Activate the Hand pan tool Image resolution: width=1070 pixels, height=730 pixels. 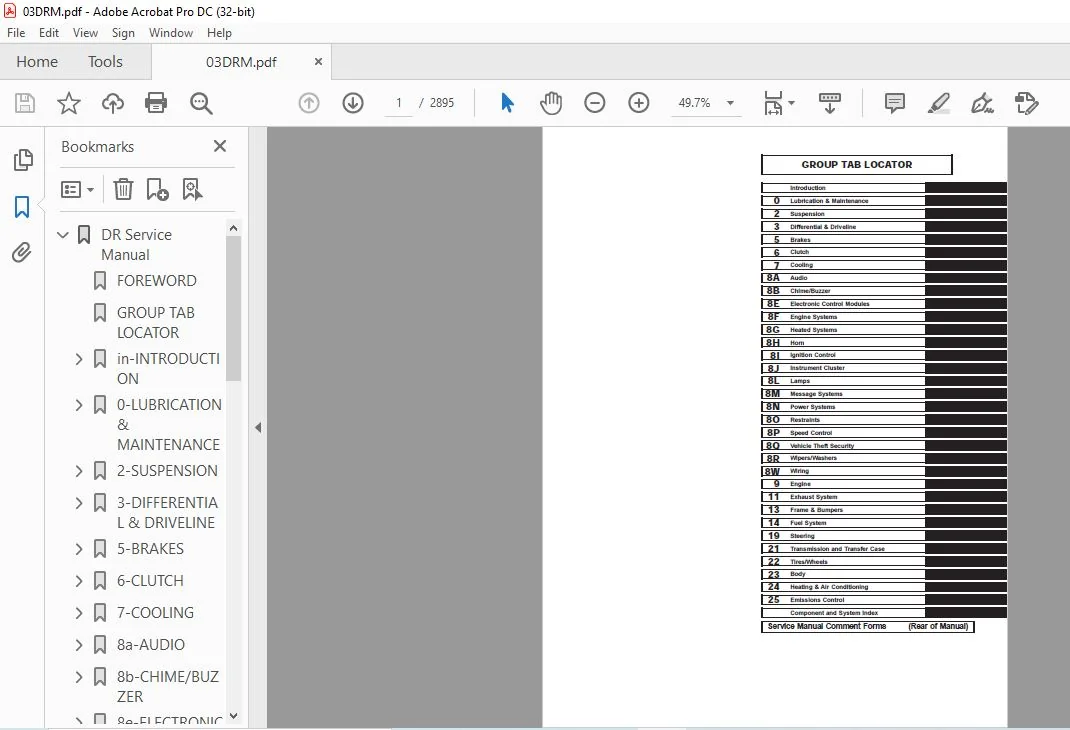(x=551, y=103)
